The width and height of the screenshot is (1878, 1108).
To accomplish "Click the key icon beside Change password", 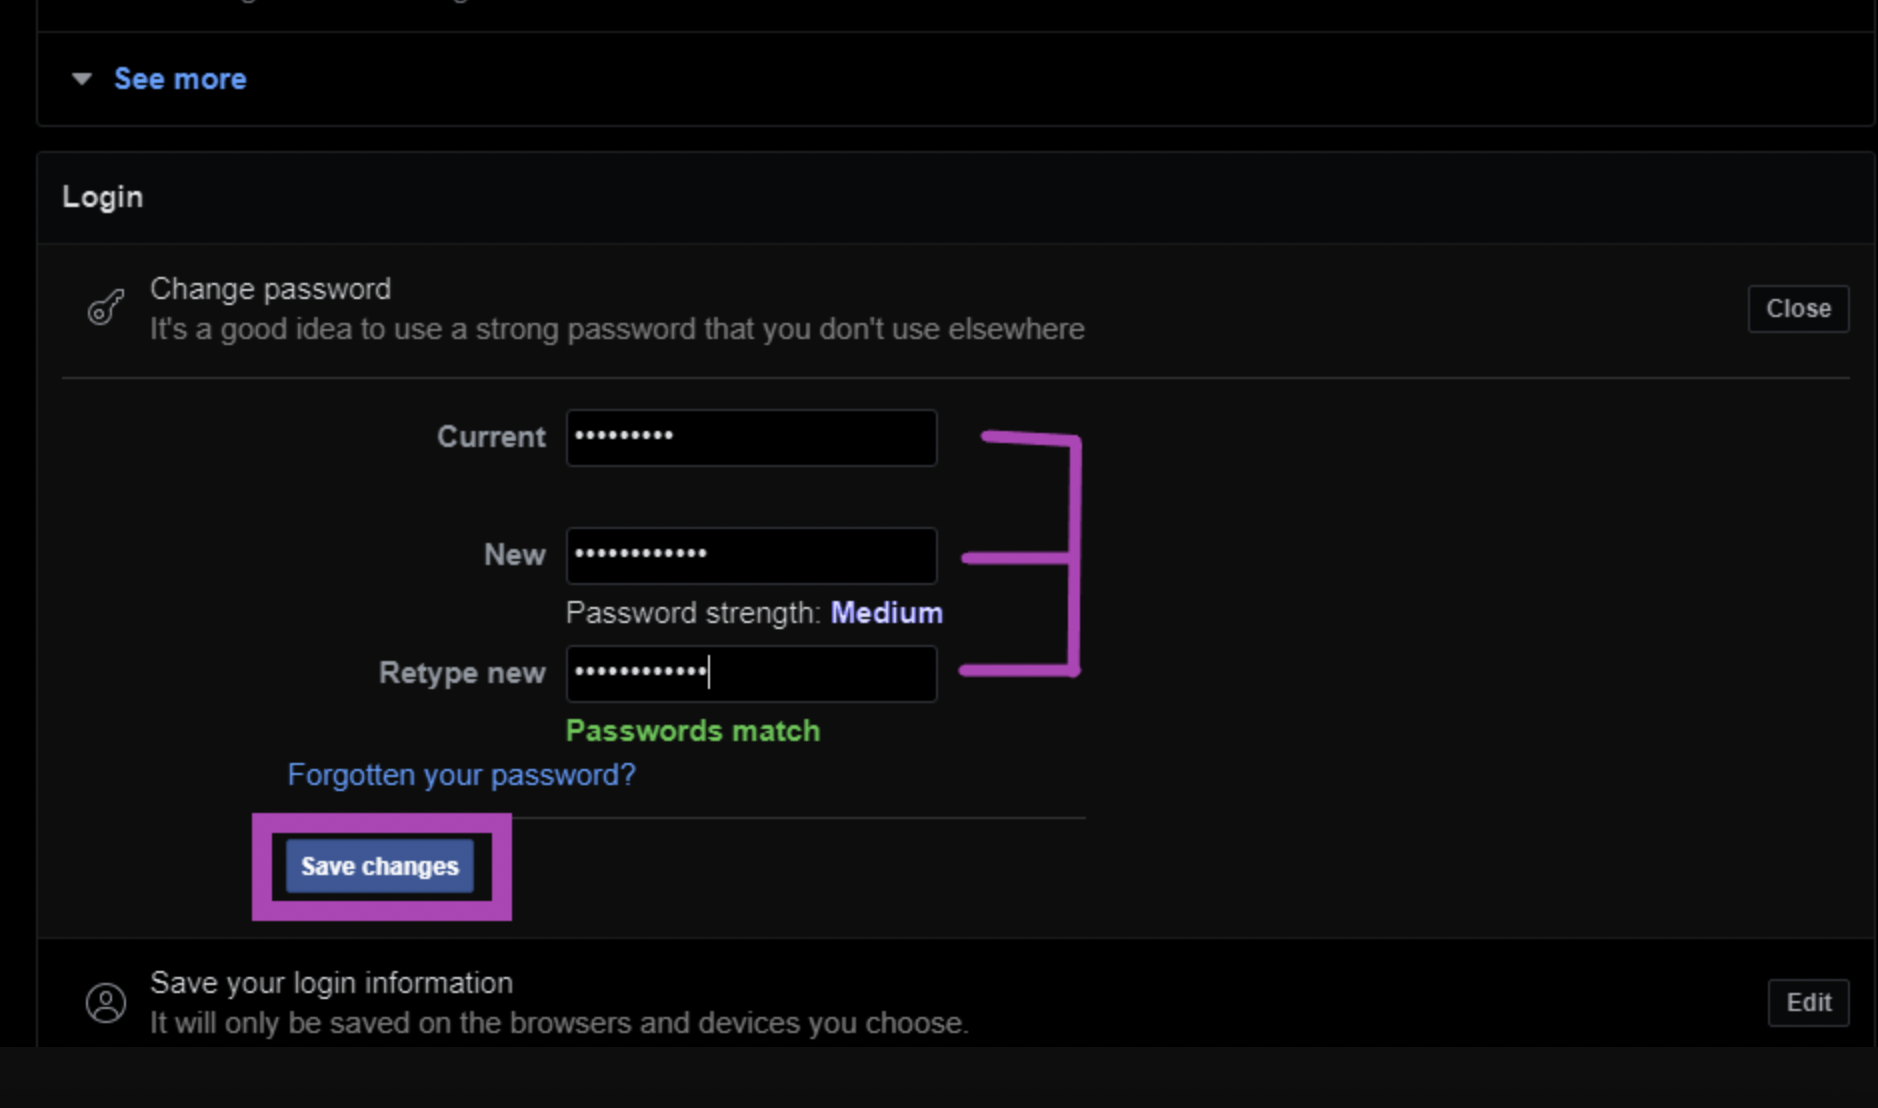I will point(106,307).
